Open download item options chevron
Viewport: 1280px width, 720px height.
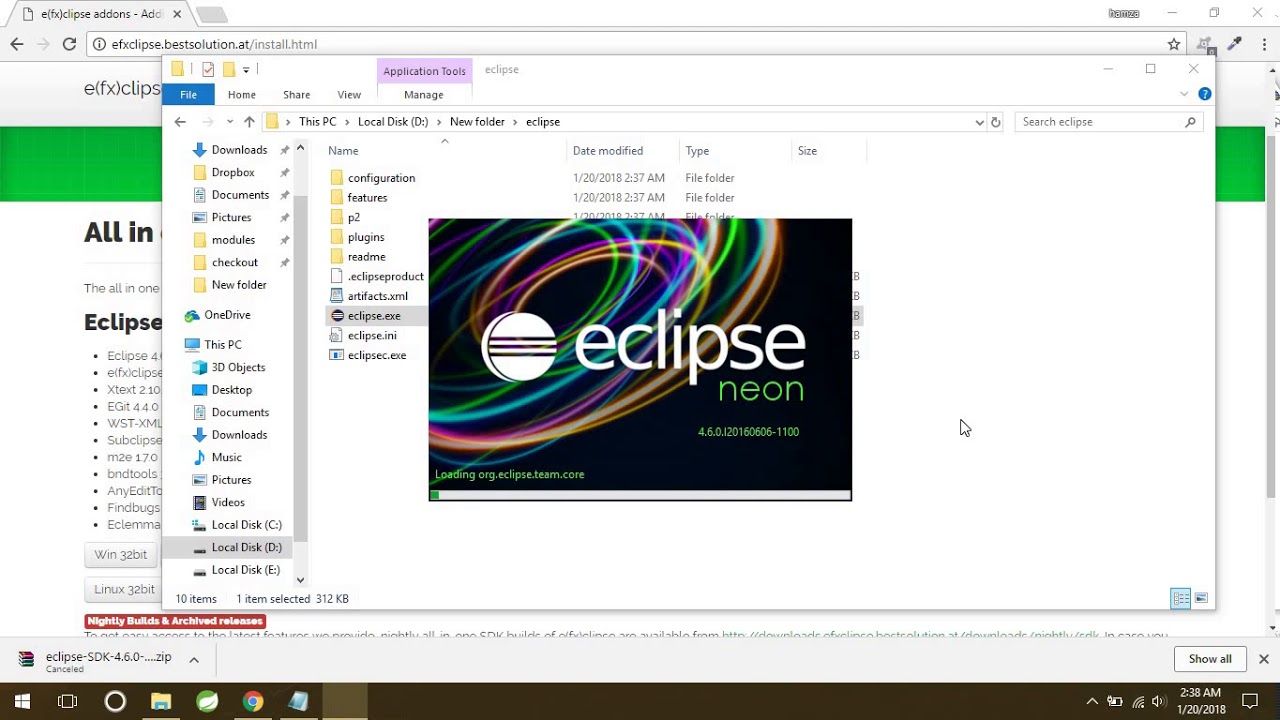pyautogui.click(x=194, y=659)
